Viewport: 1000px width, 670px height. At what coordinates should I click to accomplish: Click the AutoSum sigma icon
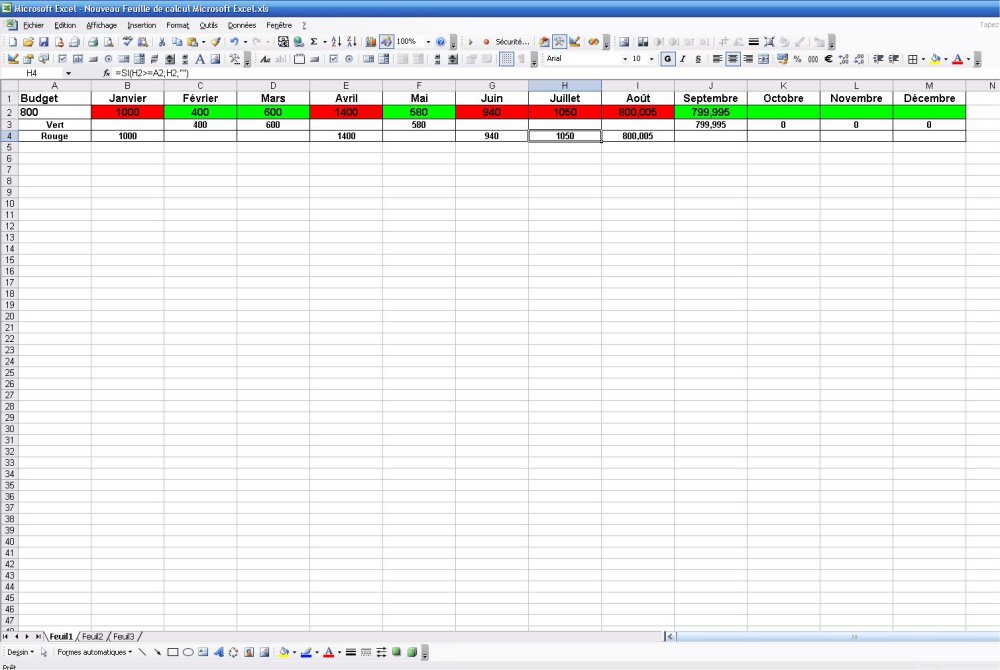coord(314,42)
